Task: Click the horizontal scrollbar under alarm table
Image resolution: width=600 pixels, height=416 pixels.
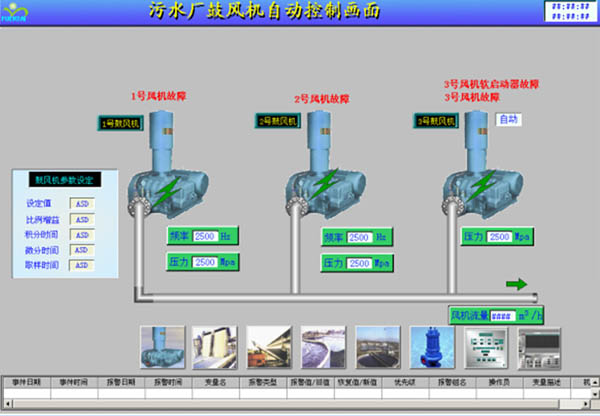Action: point(300,410)
